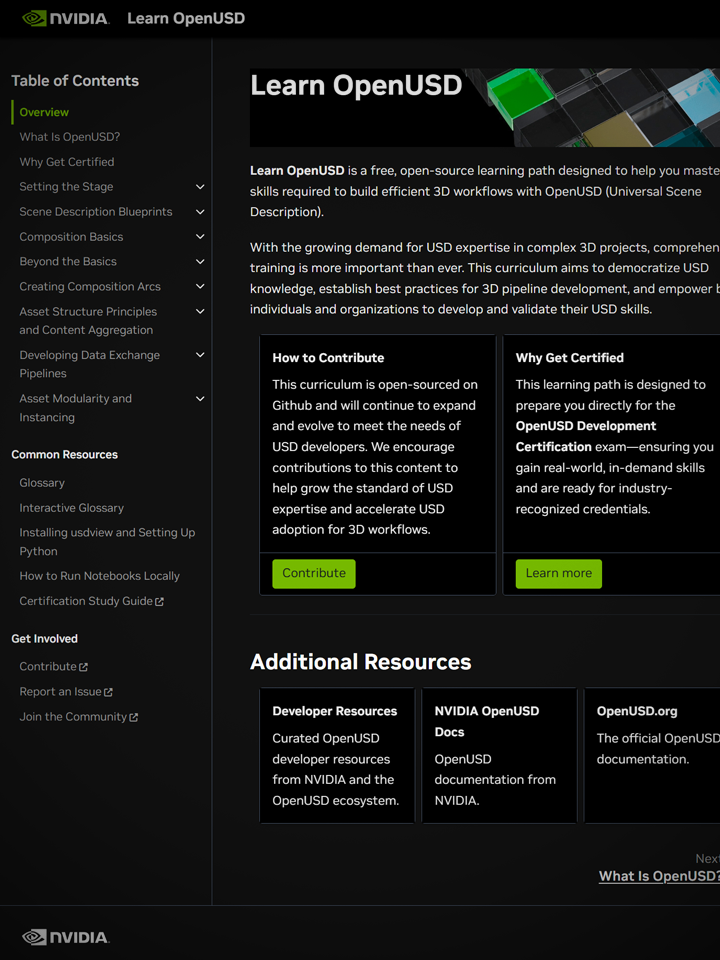The image size is (720, 960).
Task: Click the green Learn more button
Action: [x=558, y=574]
